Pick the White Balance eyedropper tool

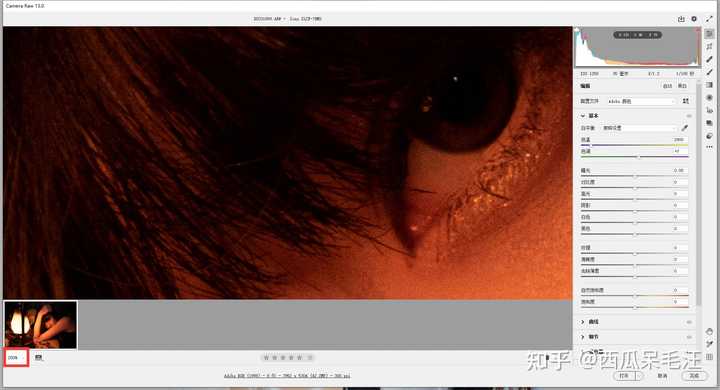pos(685,128)
